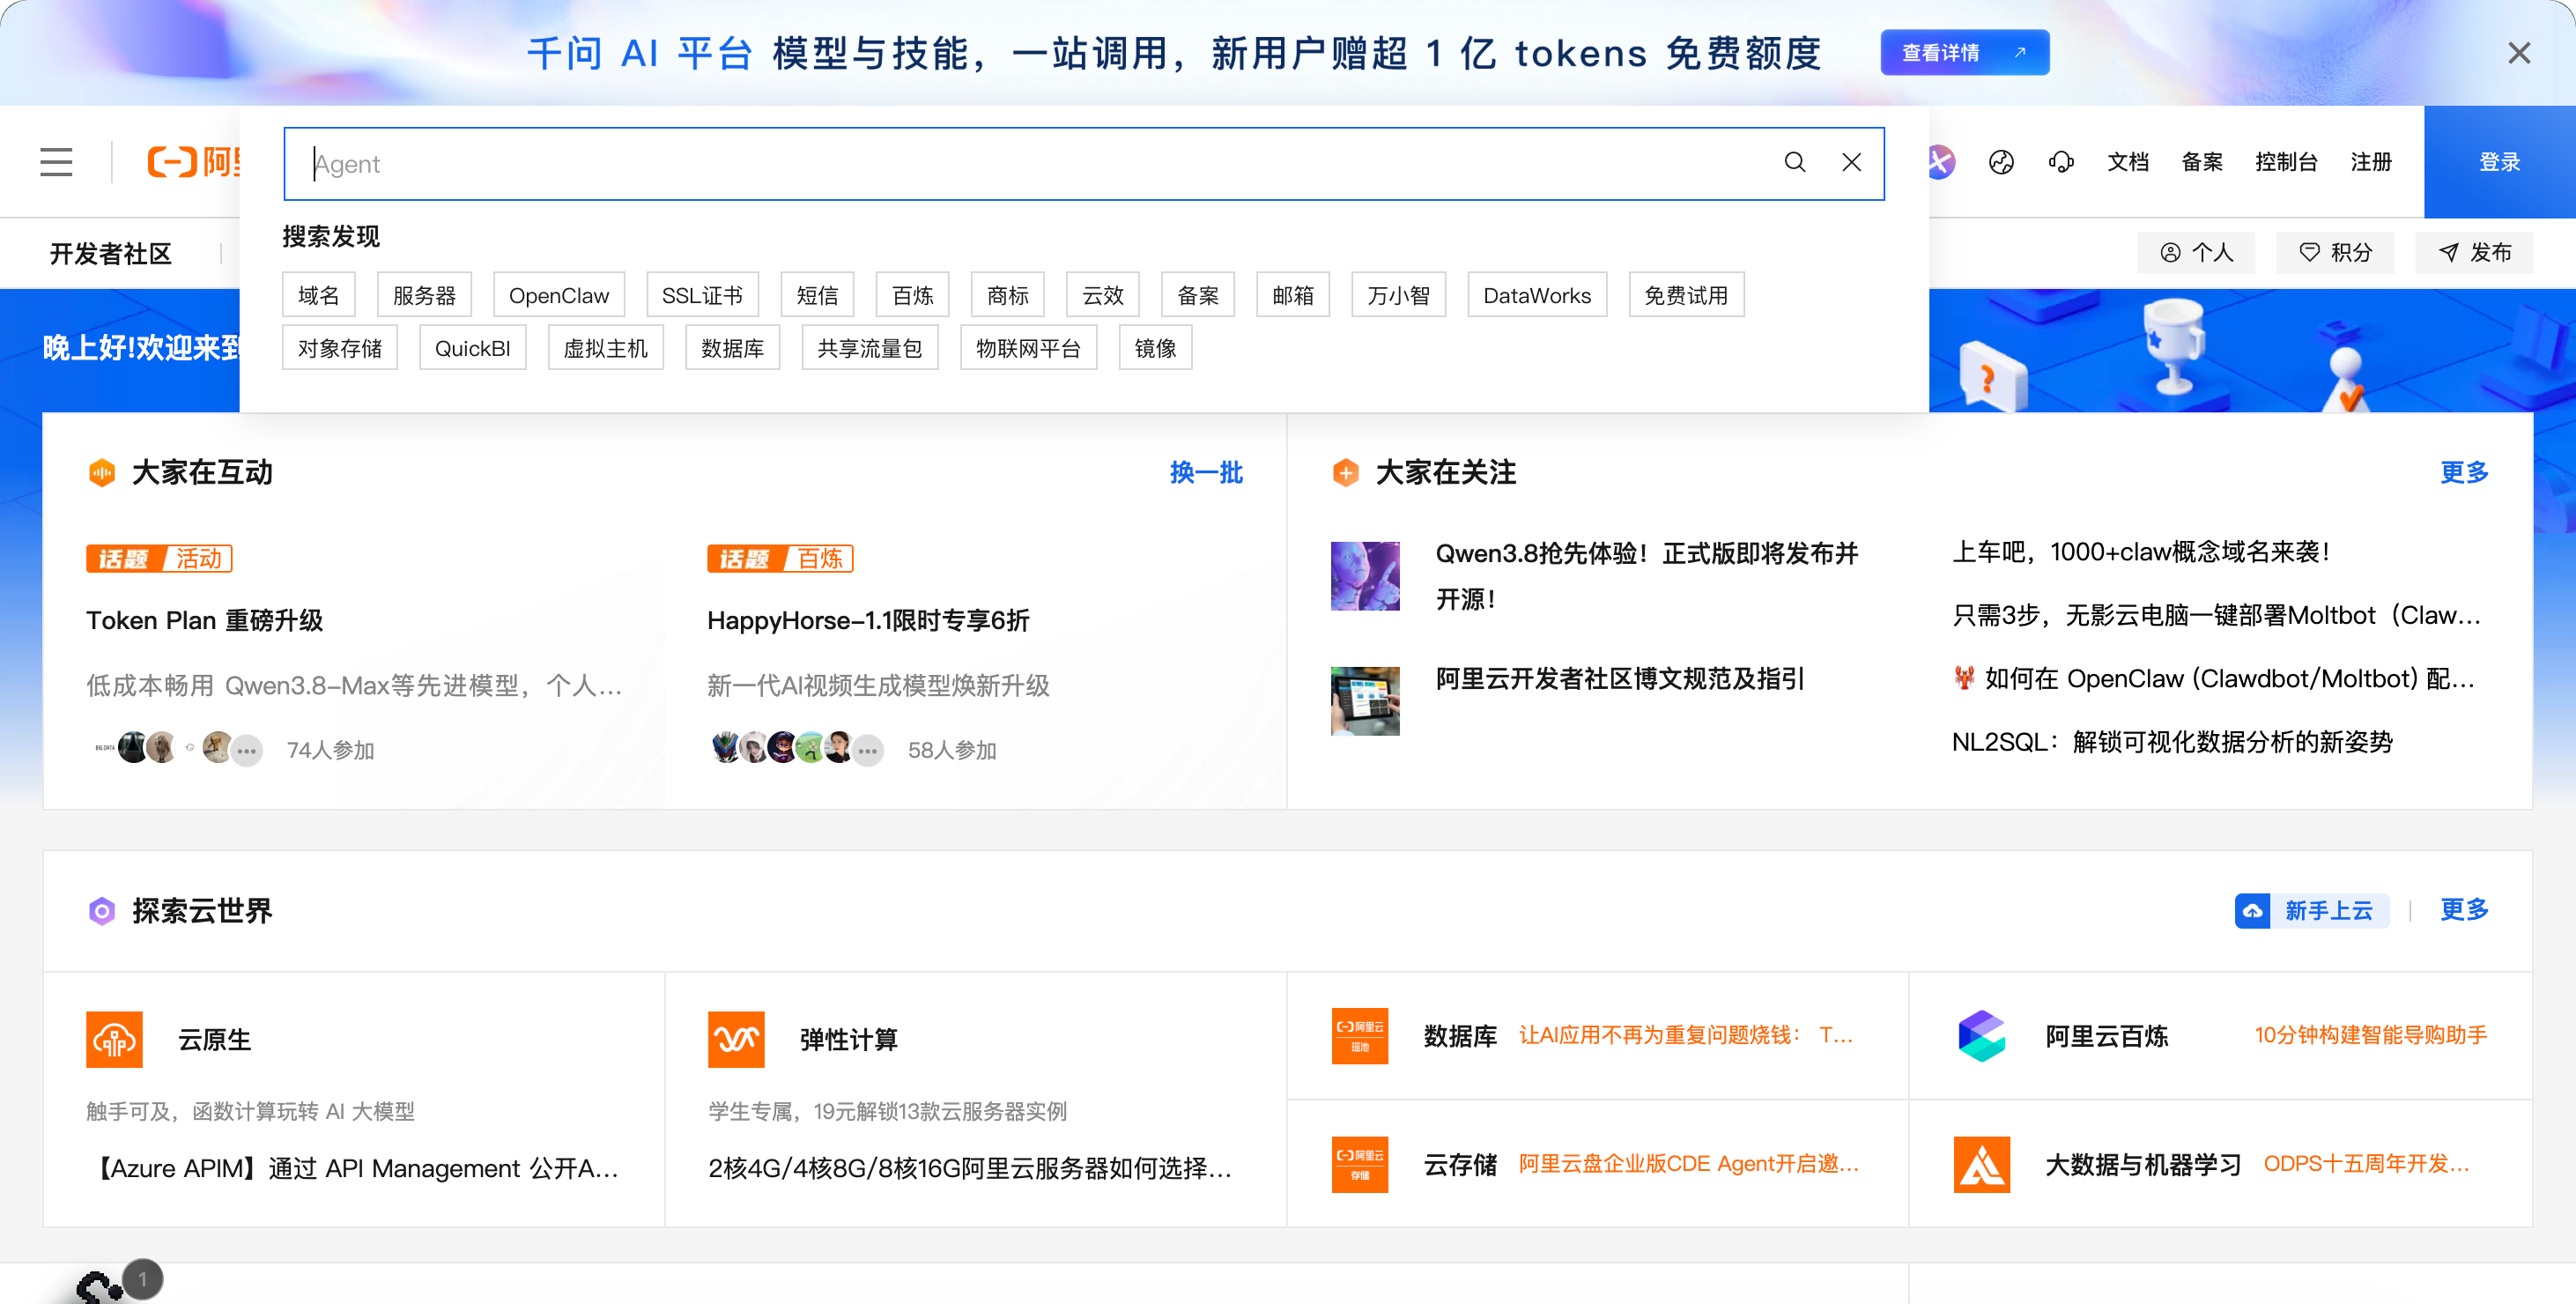This screenshot has width=2576, height=1304.
Task: Select the QuickBI search tag
Action: 473,348
